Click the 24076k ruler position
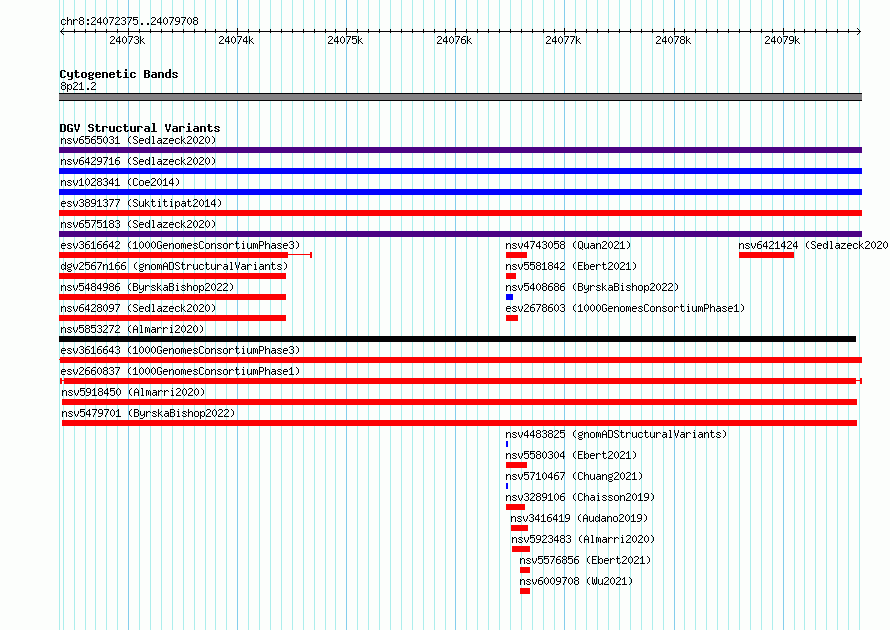 click(454, 40)
